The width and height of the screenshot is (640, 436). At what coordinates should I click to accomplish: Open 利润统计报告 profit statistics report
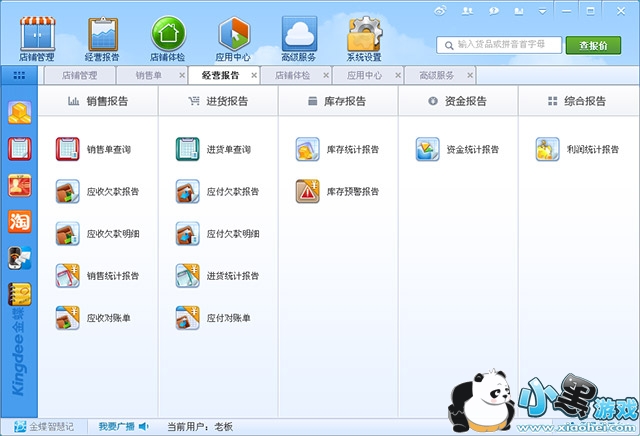577,149
